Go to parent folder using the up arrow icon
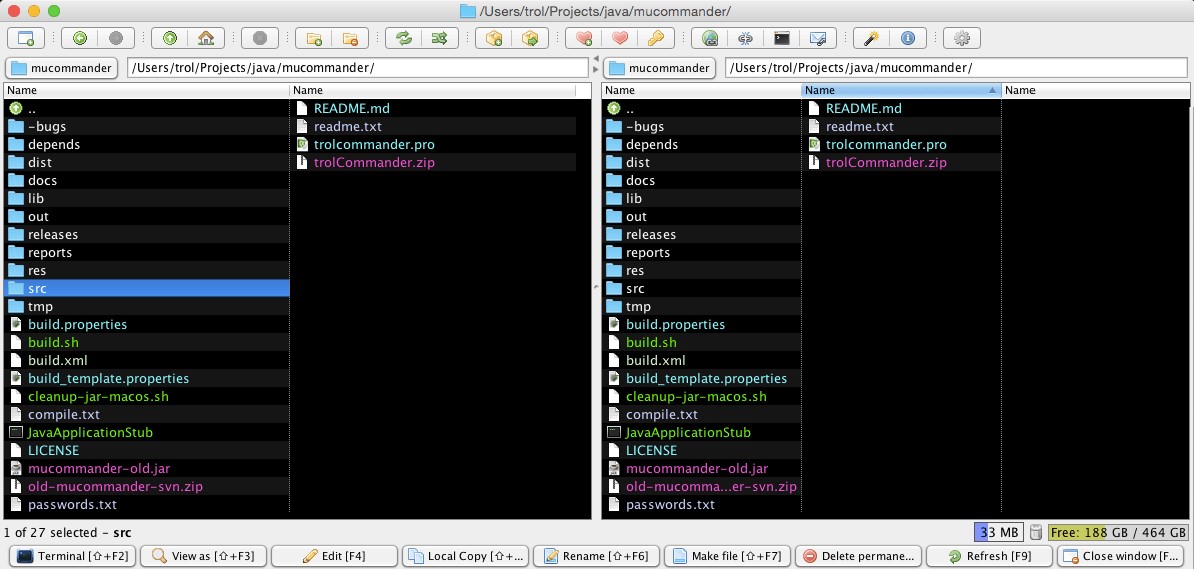The image size is (1194, 569). (170, 38)
